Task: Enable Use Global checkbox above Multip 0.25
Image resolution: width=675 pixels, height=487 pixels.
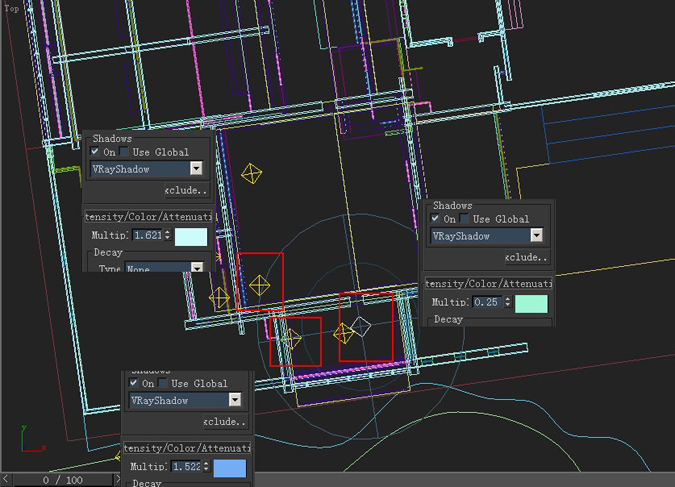Action: [x=464, y=218]
